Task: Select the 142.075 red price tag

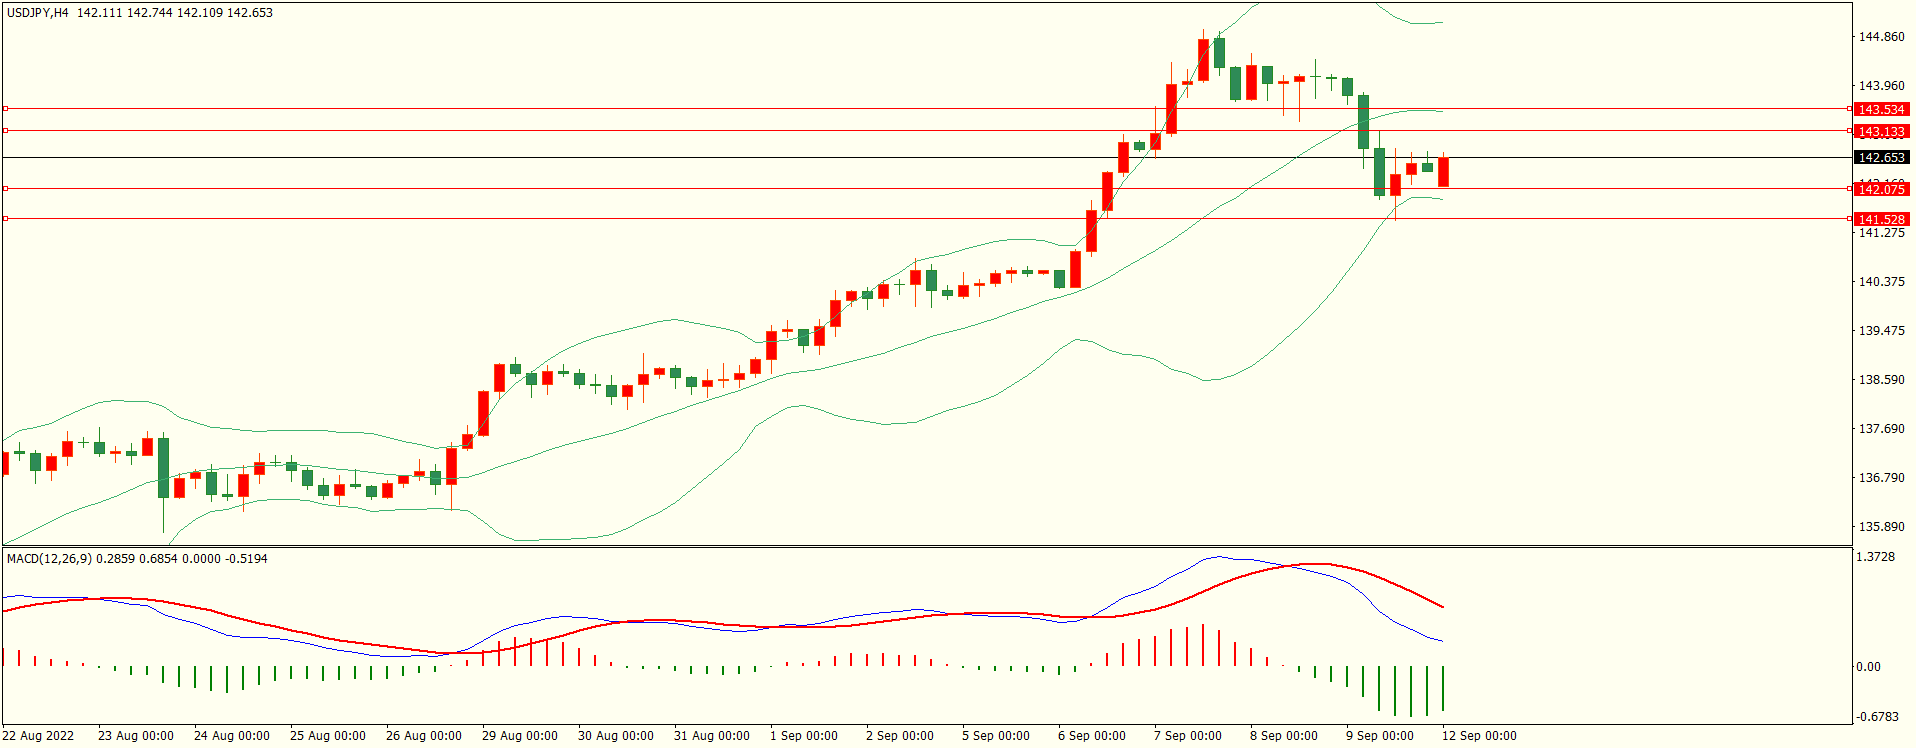Action: (1881, 189)
